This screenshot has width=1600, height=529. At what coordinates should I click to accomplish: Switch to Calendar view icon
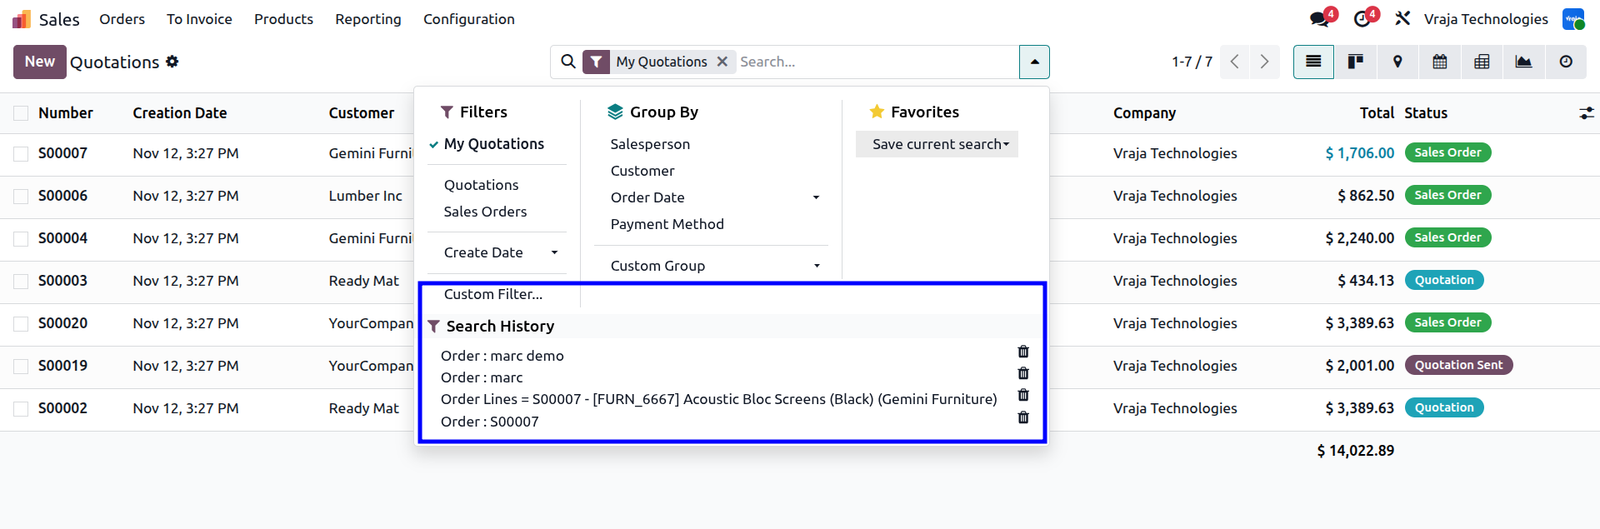coord(1439,62)
